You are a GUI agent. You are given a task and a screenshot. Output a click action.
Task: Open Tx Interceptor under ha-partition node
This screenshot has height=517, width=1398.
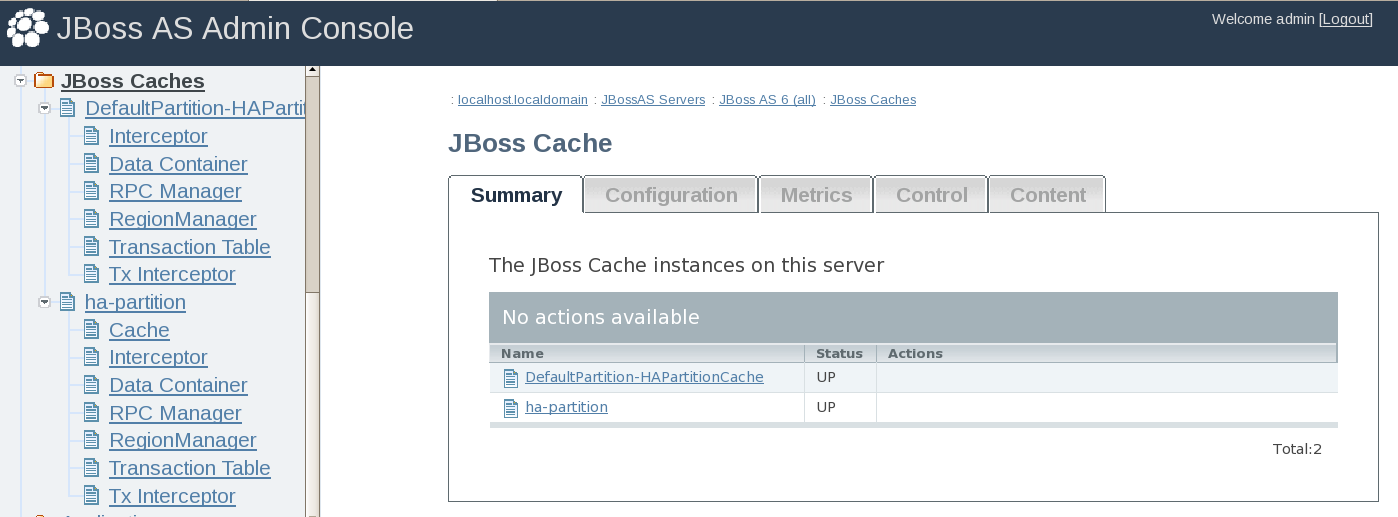click(x=172, y=495)
